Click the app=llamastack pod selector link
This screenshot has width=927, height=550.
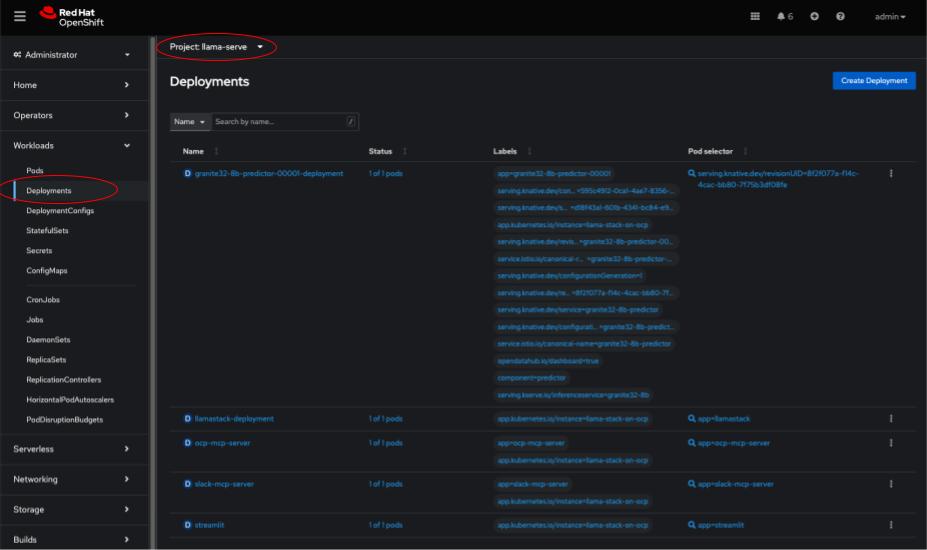pos(724,419)
